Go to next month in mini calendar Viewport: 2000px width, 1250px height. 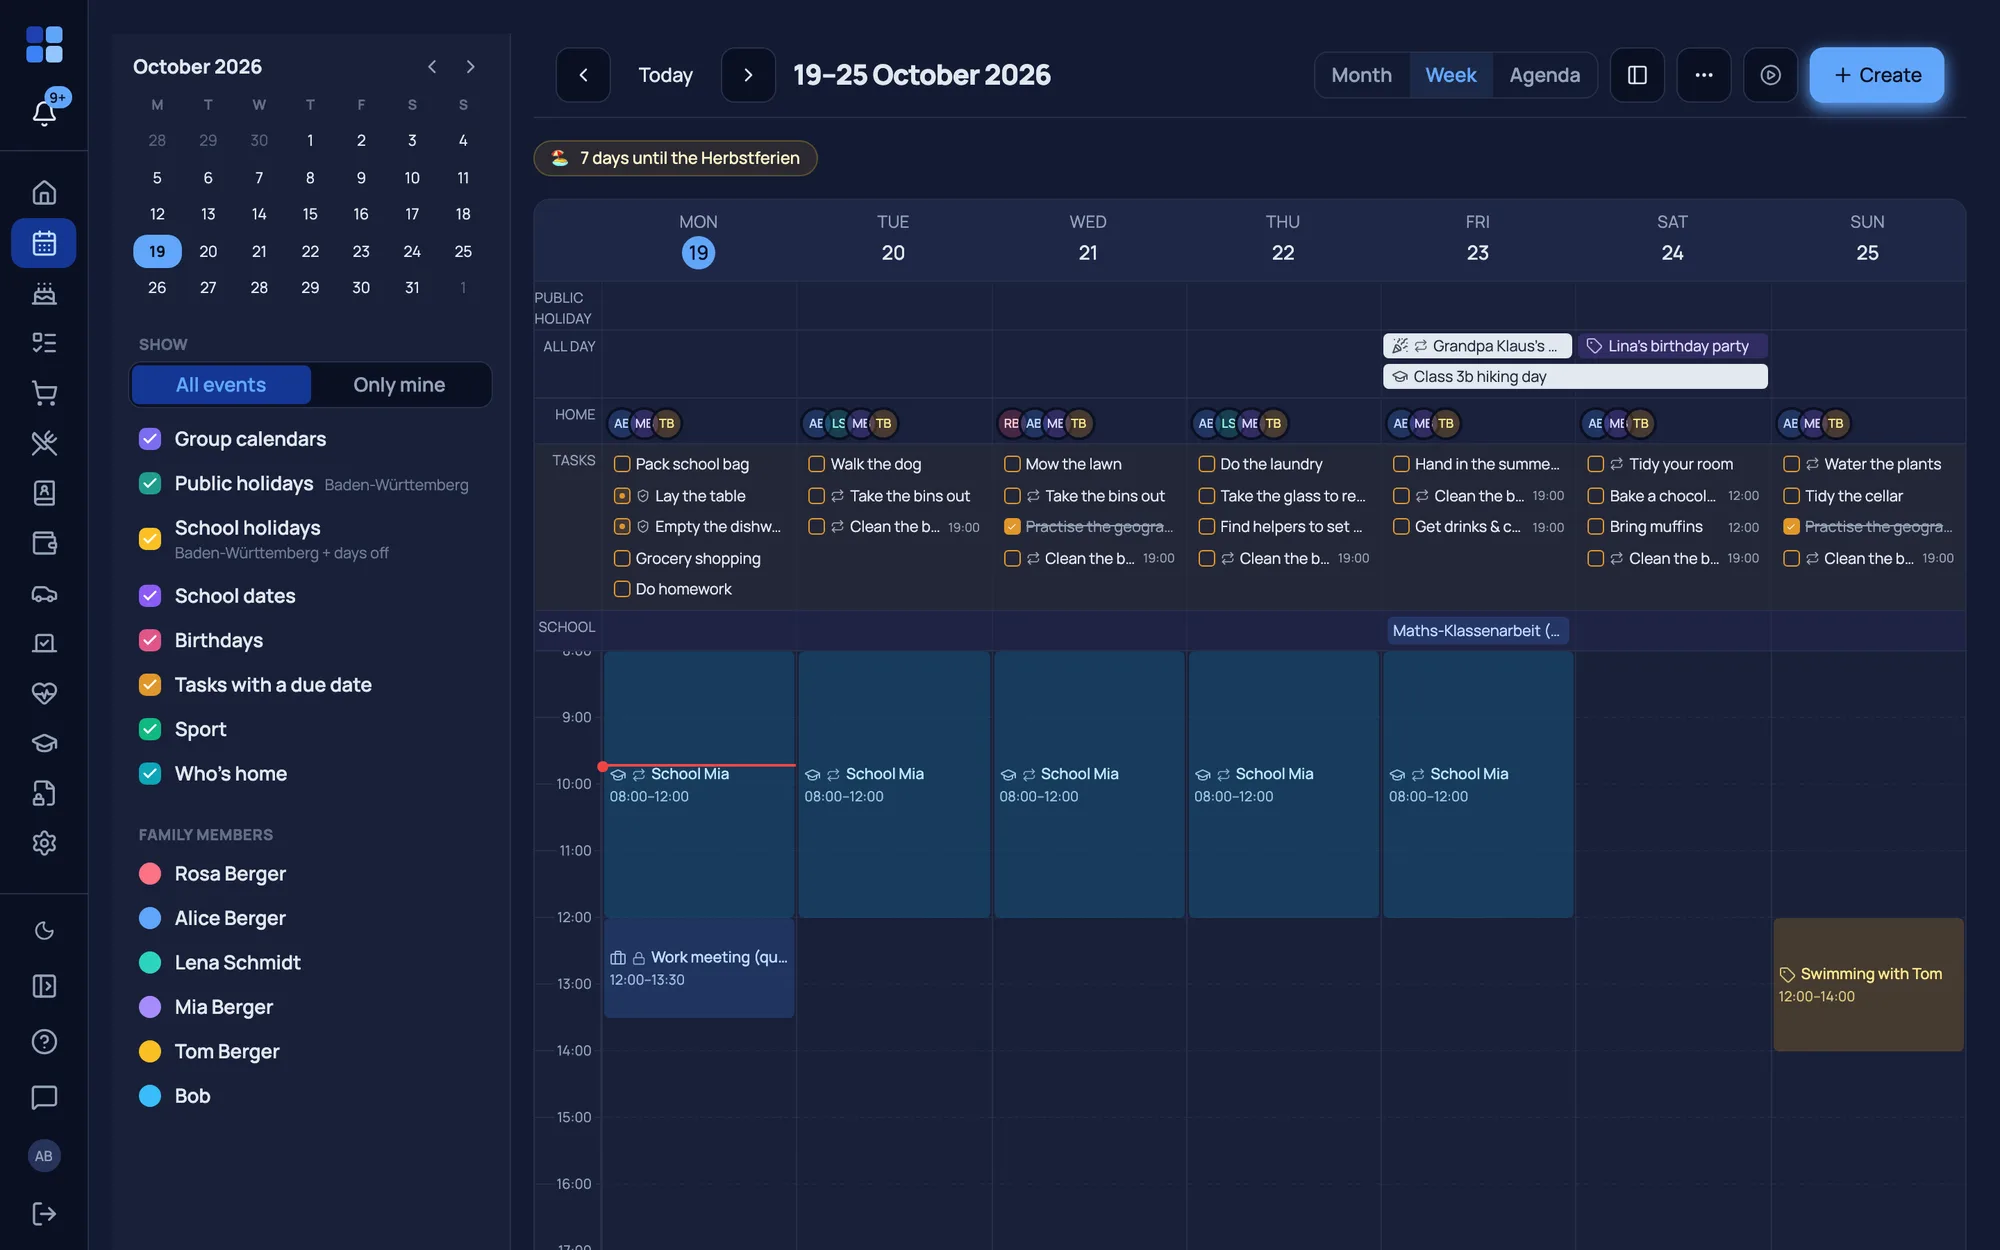click(470, 67)
